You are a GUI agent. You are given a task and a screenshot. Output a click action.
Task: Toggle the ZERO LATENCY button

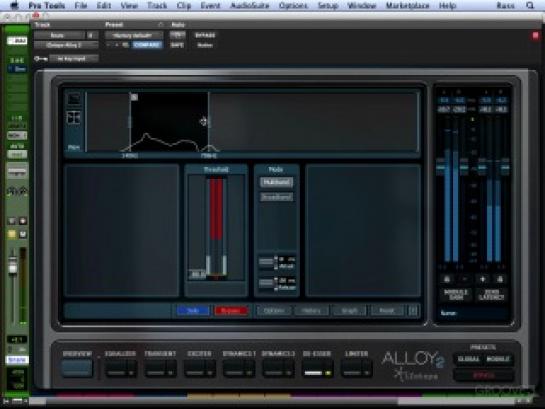[x=491, y=294]
